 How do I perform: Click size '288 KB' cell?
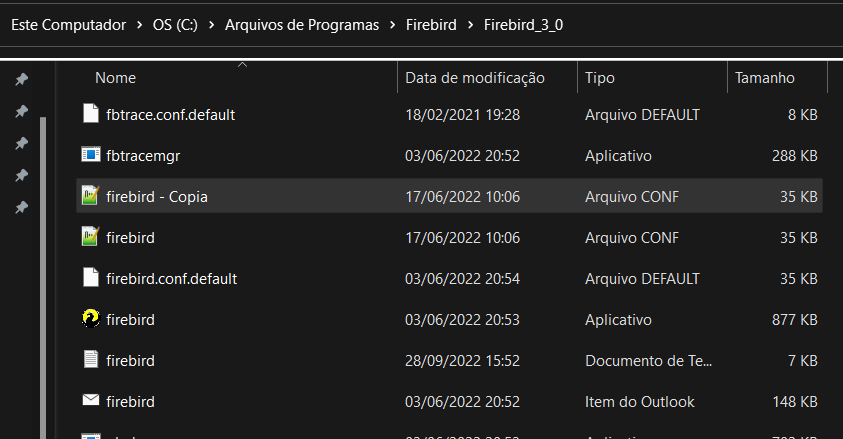tap(795, 156)
